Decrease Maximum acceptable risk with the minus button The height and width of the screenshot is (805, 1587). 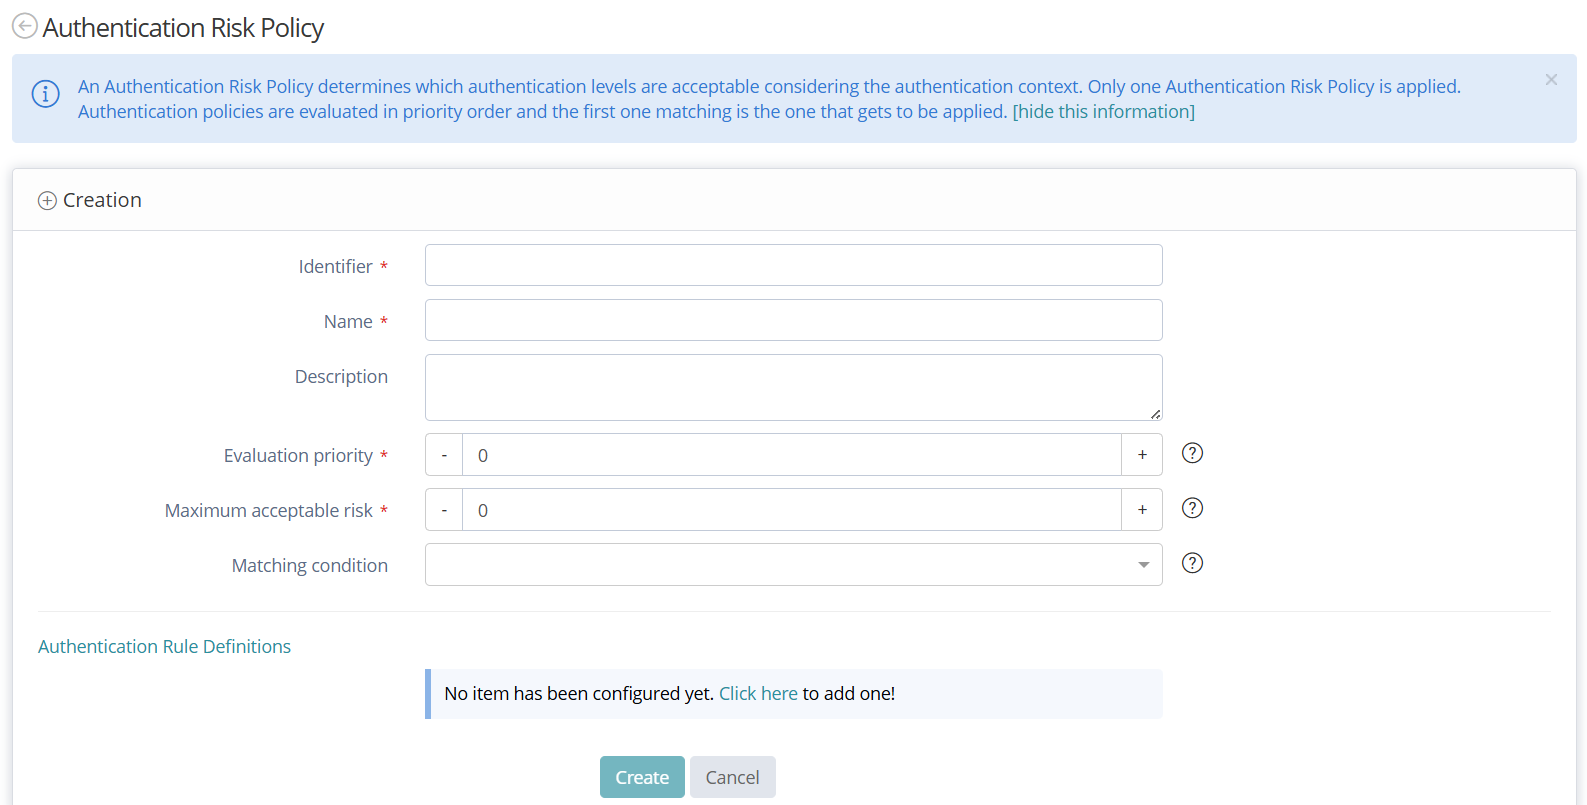tap(444, 510)
